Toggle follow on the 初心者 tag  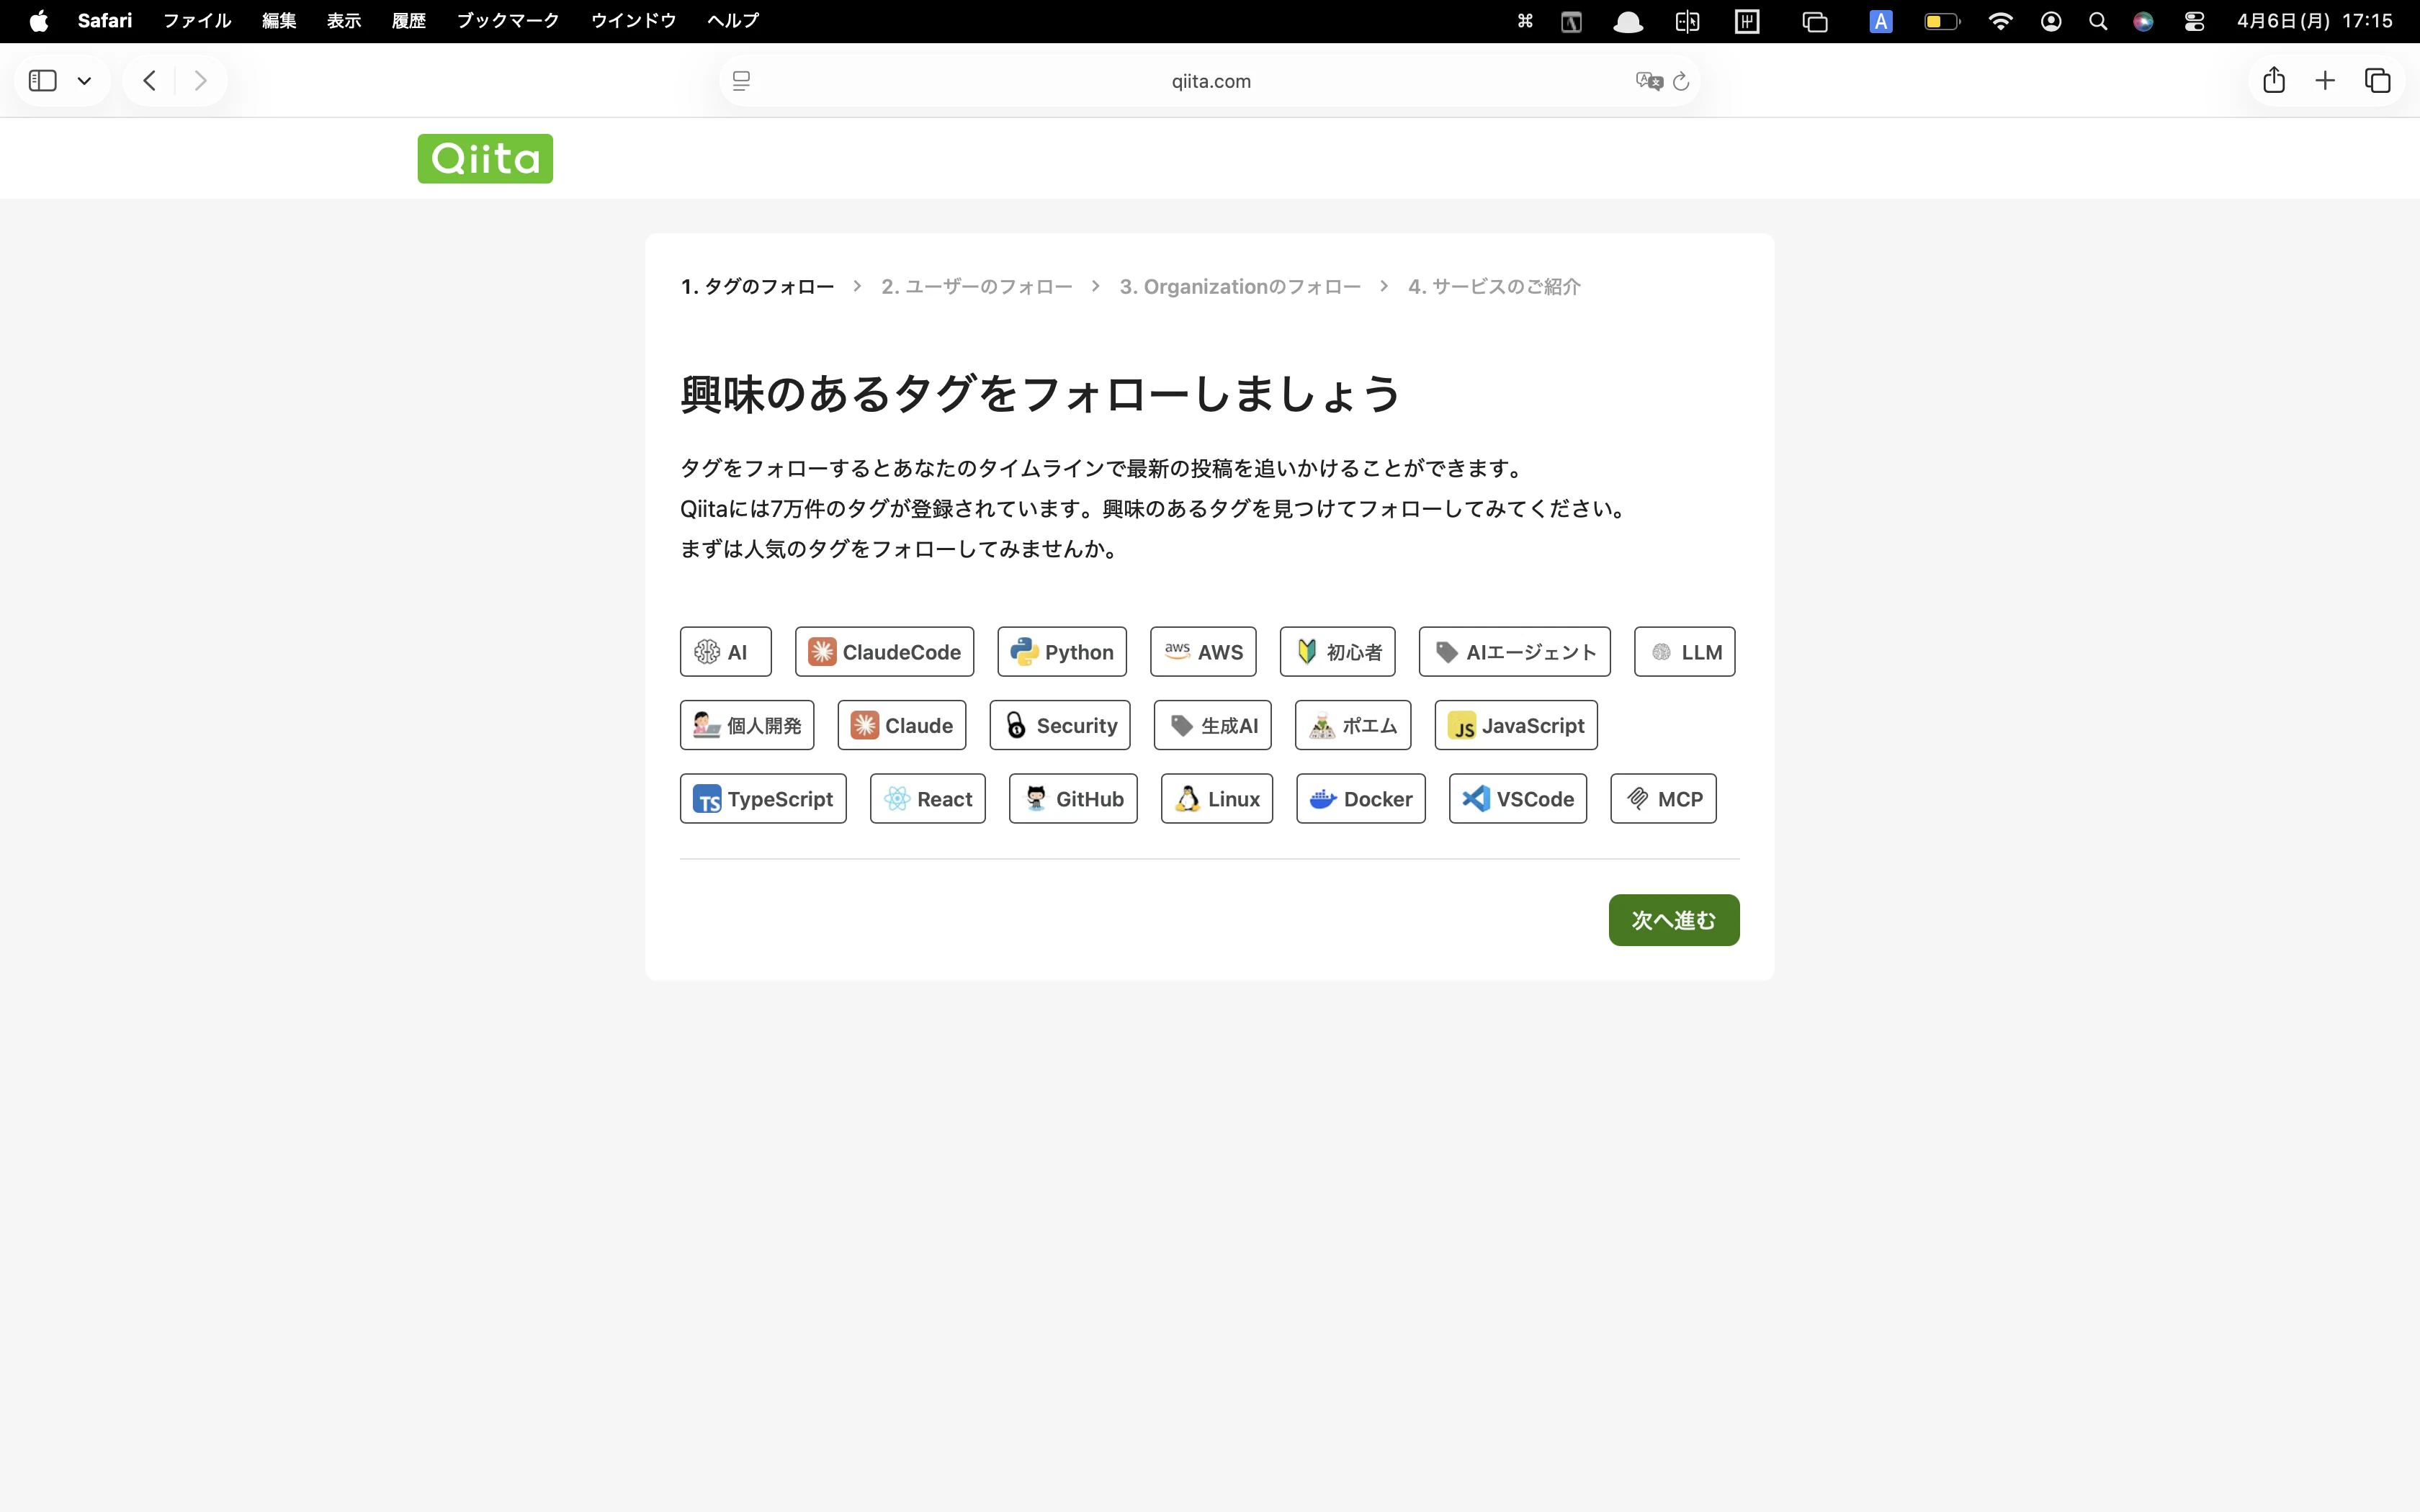pyautogui.click(x=1337, y=652)
